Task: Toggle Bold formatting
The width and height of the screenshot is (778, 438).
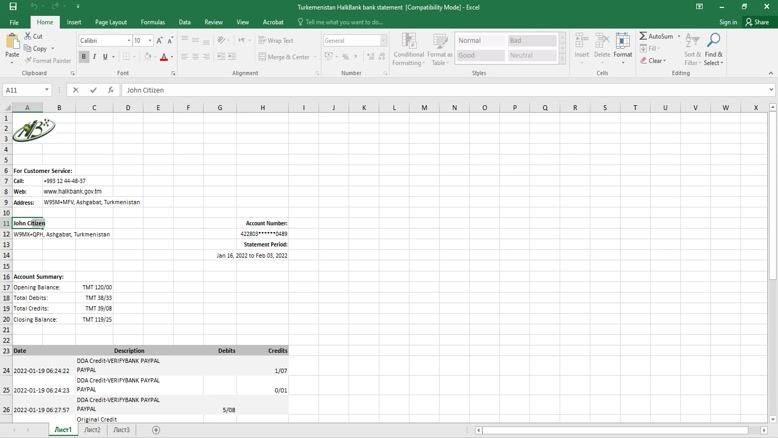Action: [x=84, y=57]
